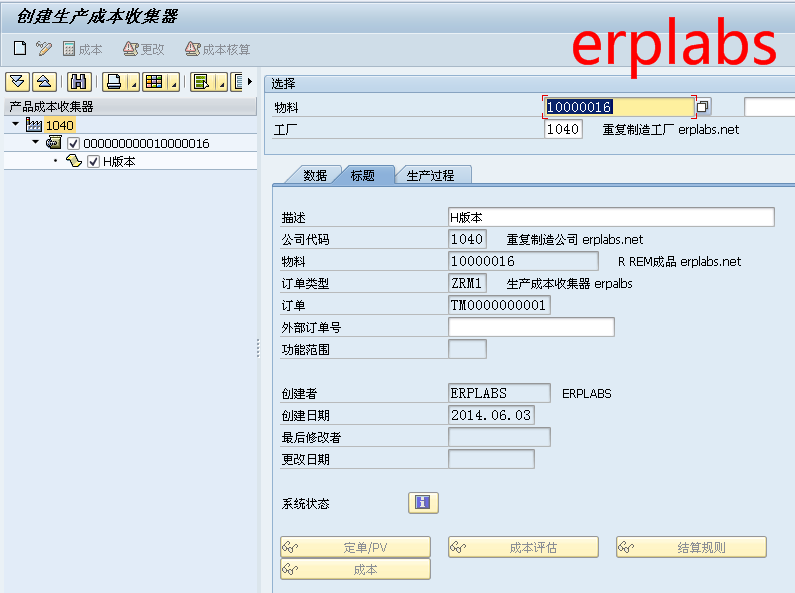Click the 外部订单号 input field
The height and width of the screenshot is (593, 795).
[531, 327]
